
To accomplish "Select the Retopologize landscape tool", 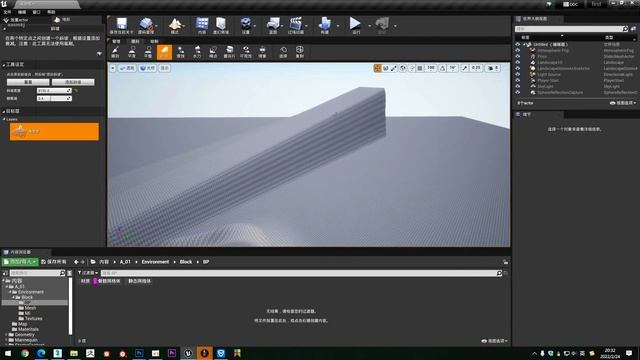I will tap(229, 52).
